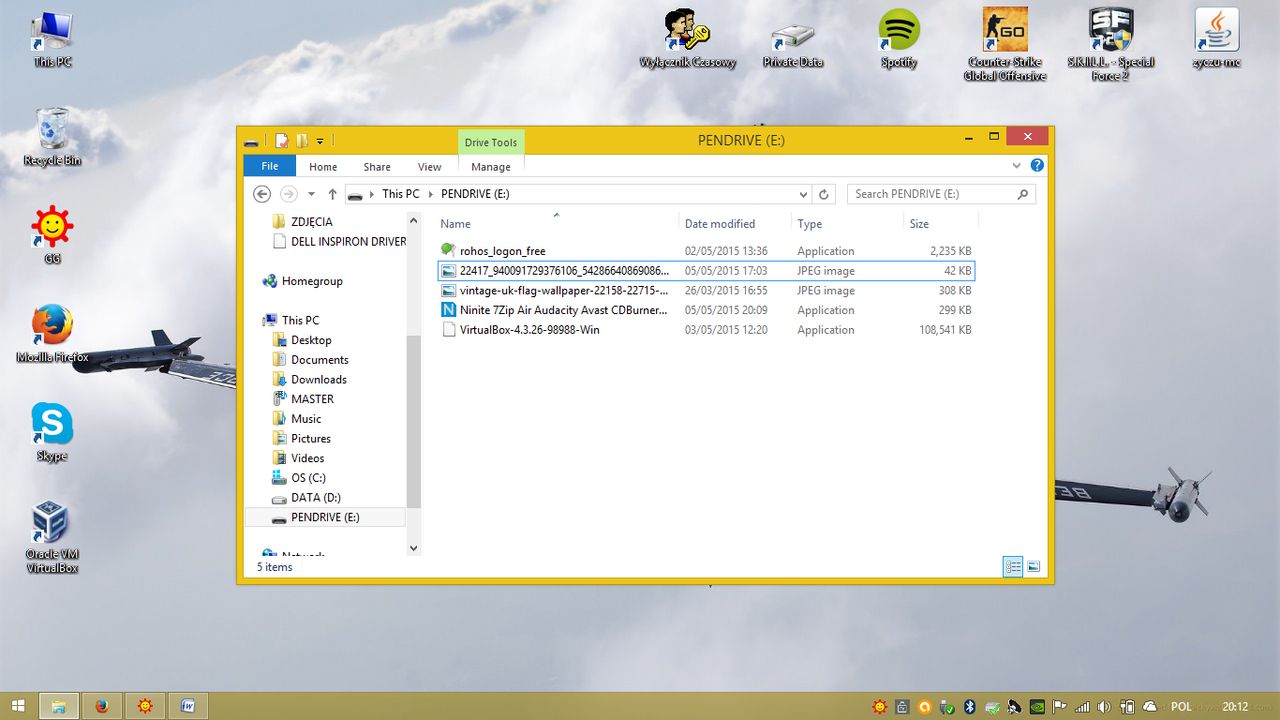Launch the GG sun desktop shortcut
This screenshot has height=720, width=1280.
point(52,236)
